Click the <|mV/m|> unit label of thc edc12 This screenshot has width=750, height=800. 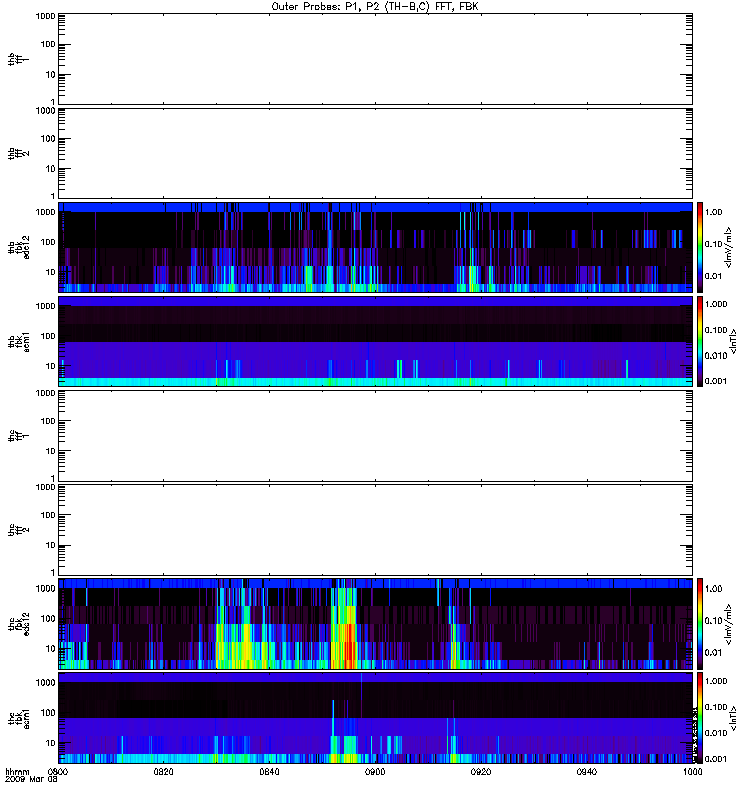coord(729,624)
